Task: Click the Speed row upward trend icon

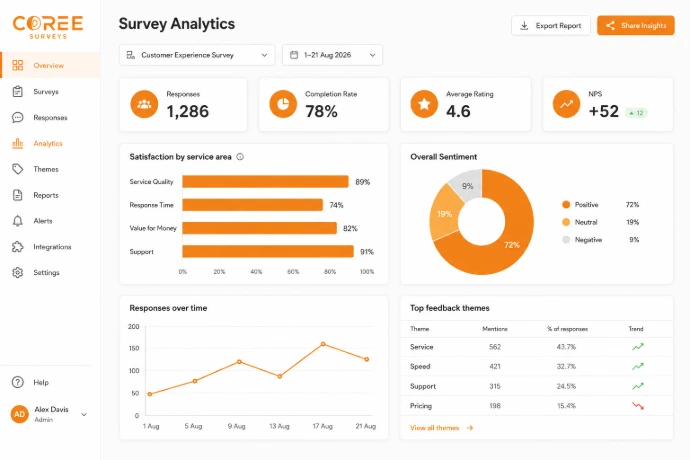Action: [x=638, y=366]
